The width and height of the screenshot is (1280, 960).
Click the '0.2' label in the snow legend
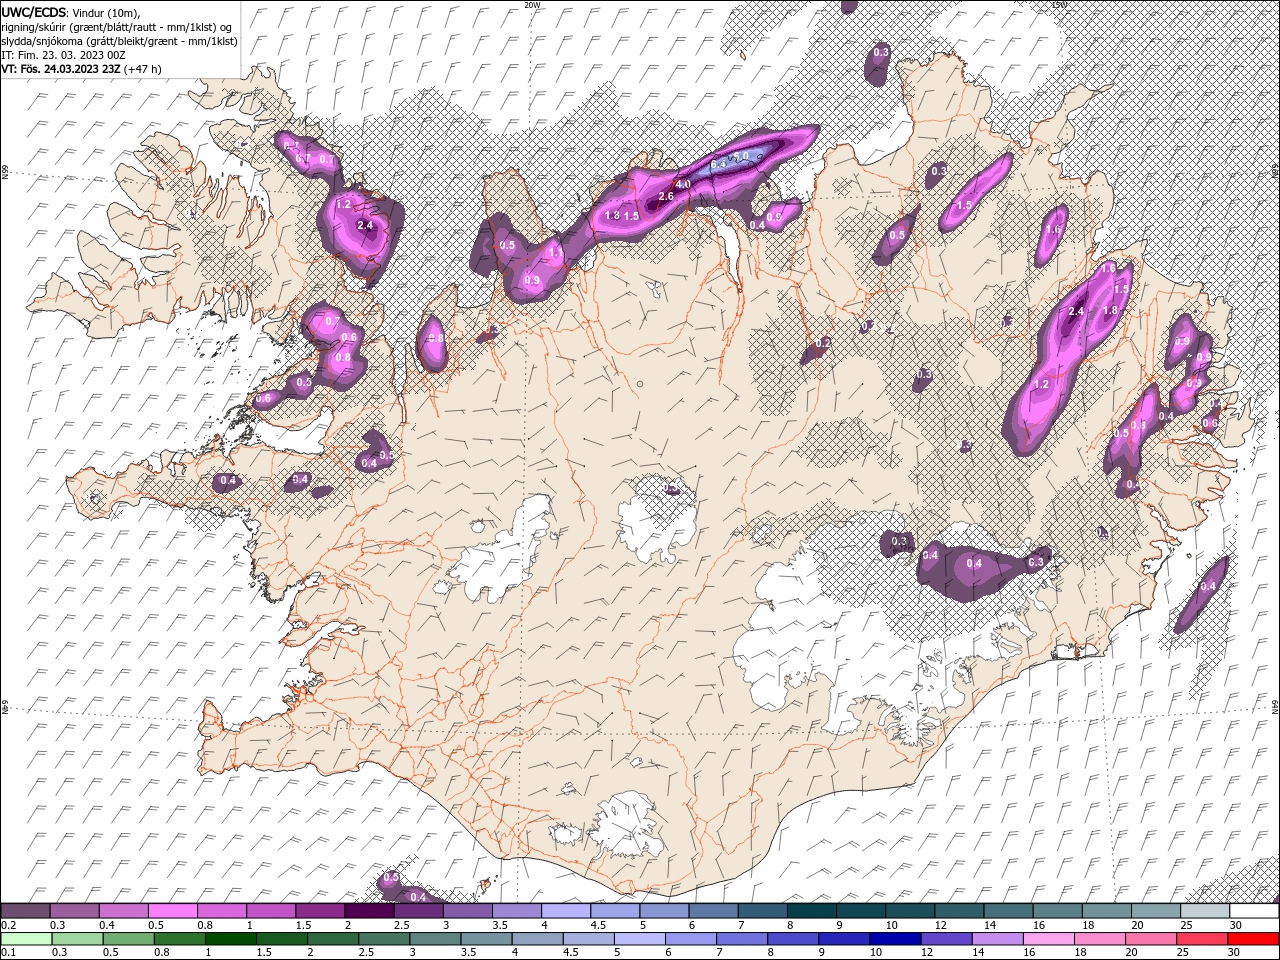[8, 925]
